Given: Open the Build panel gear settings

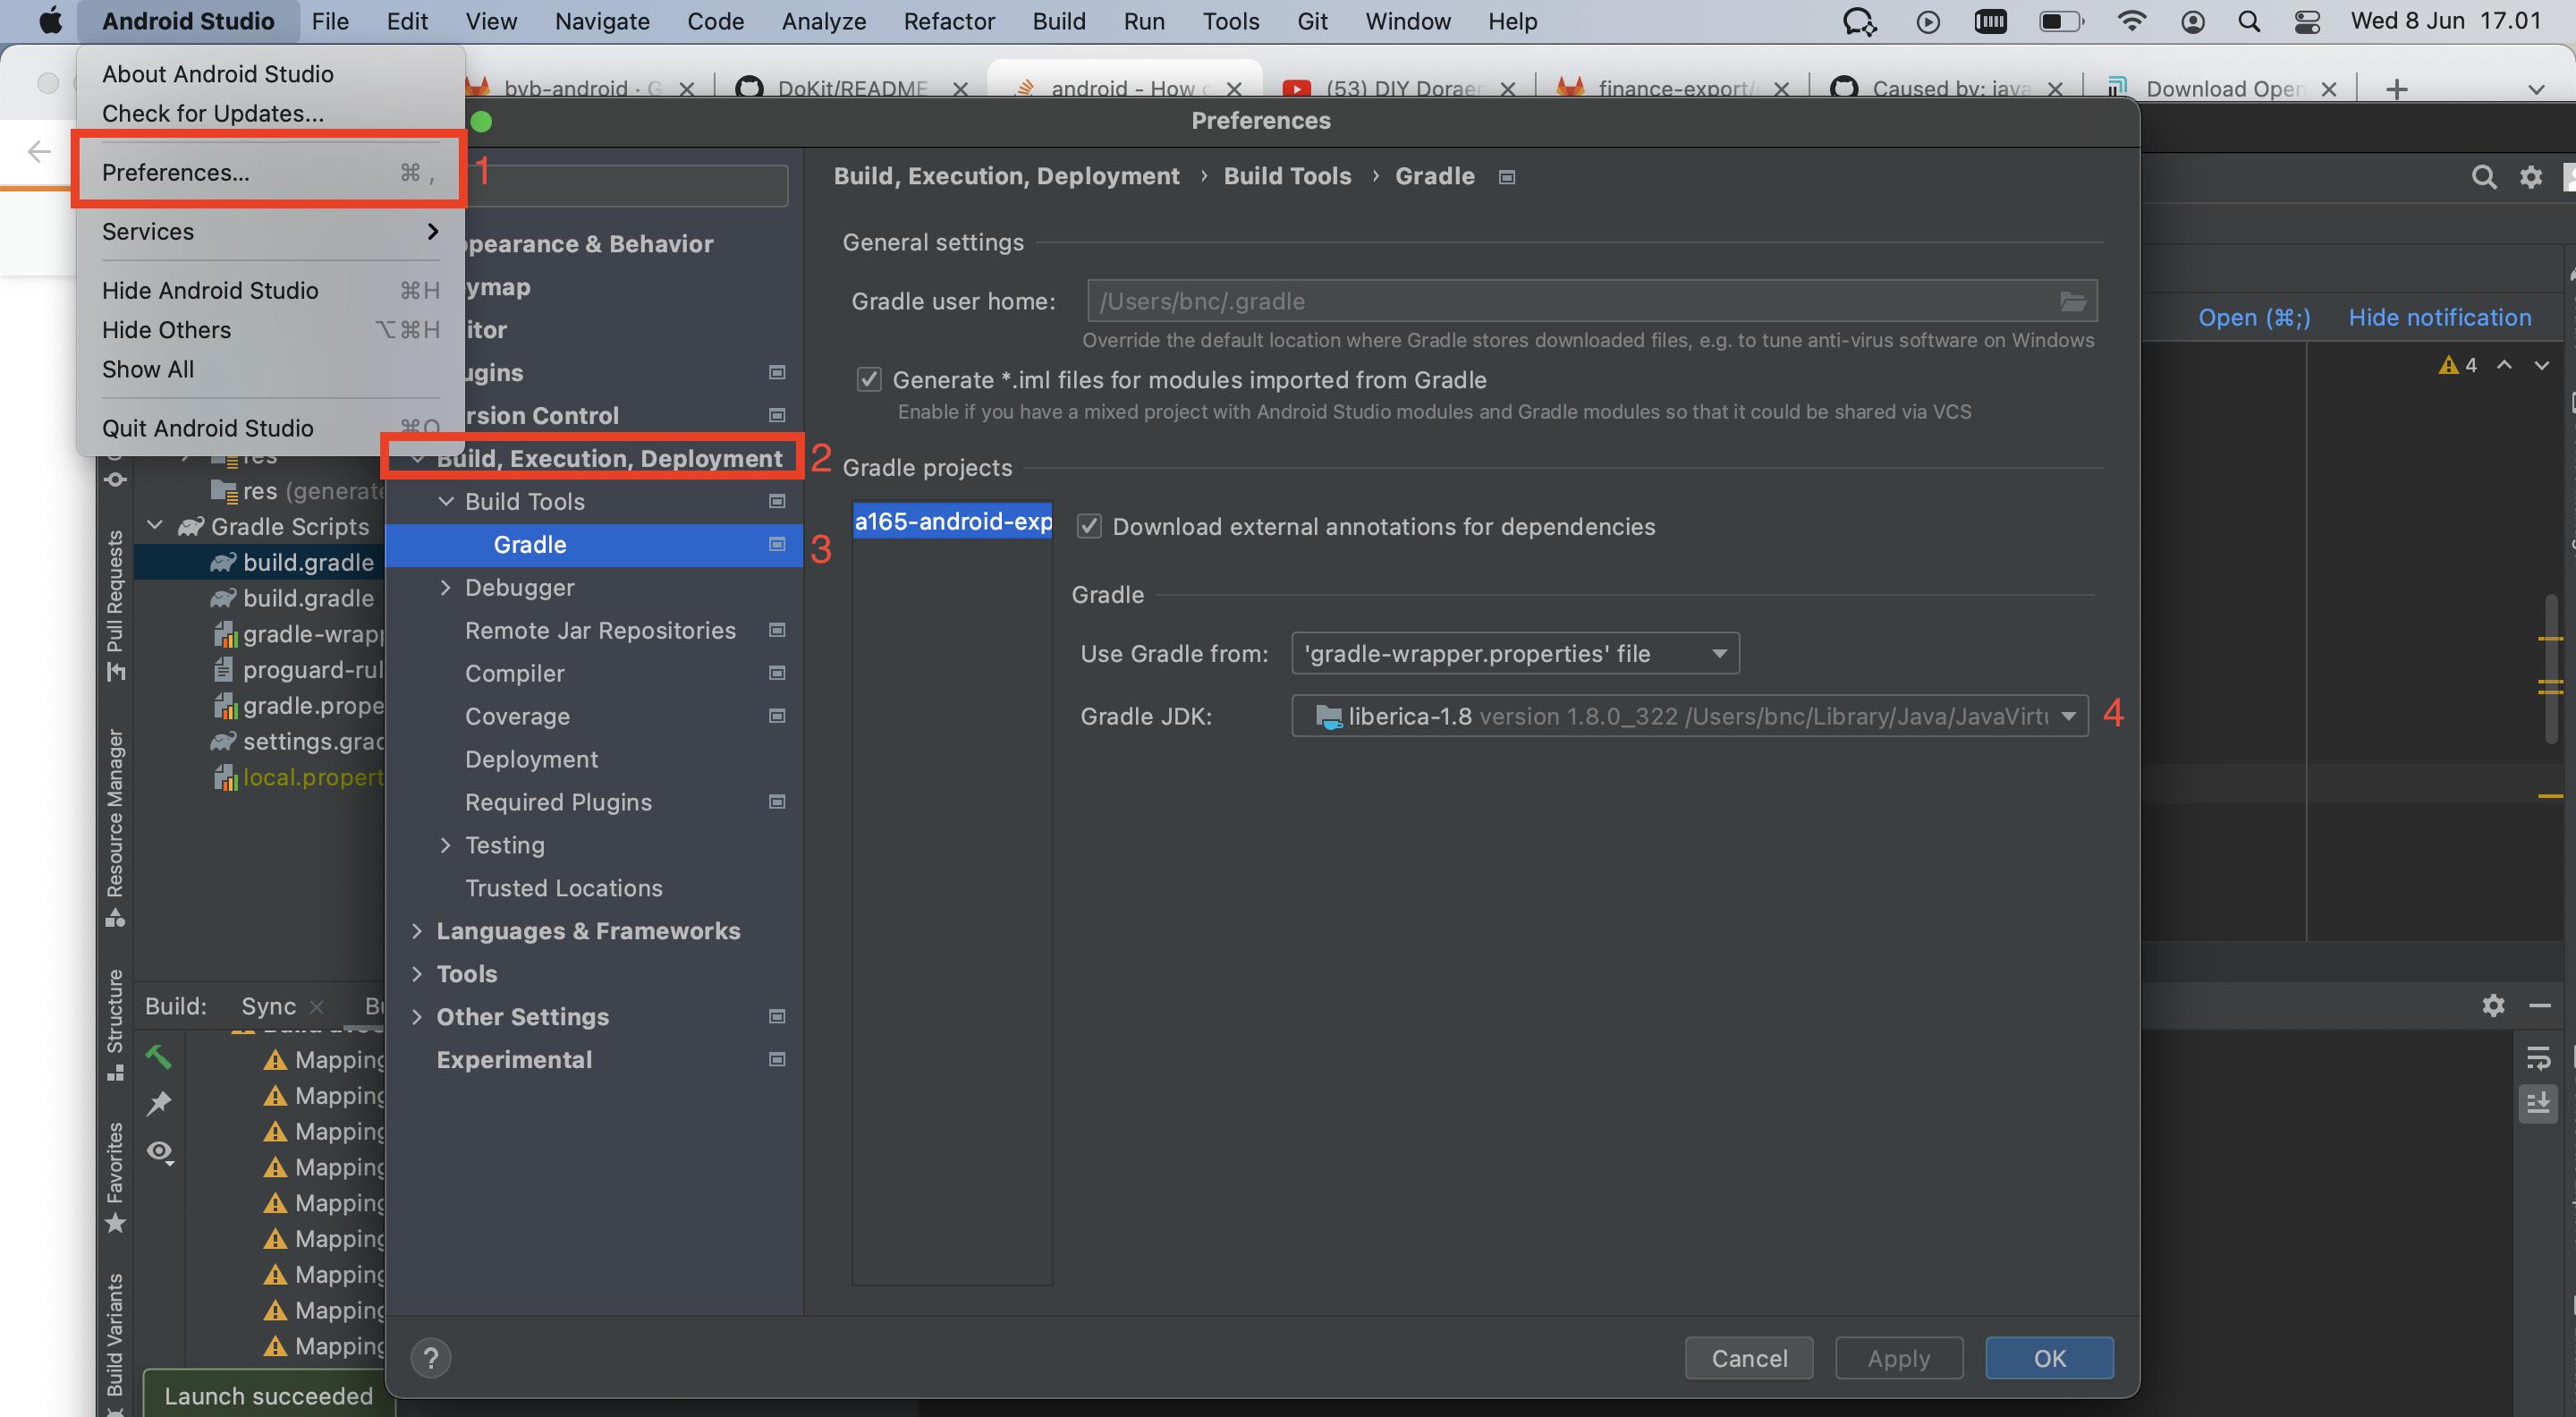Looking at the screenshot, I should point(2493,1005).
